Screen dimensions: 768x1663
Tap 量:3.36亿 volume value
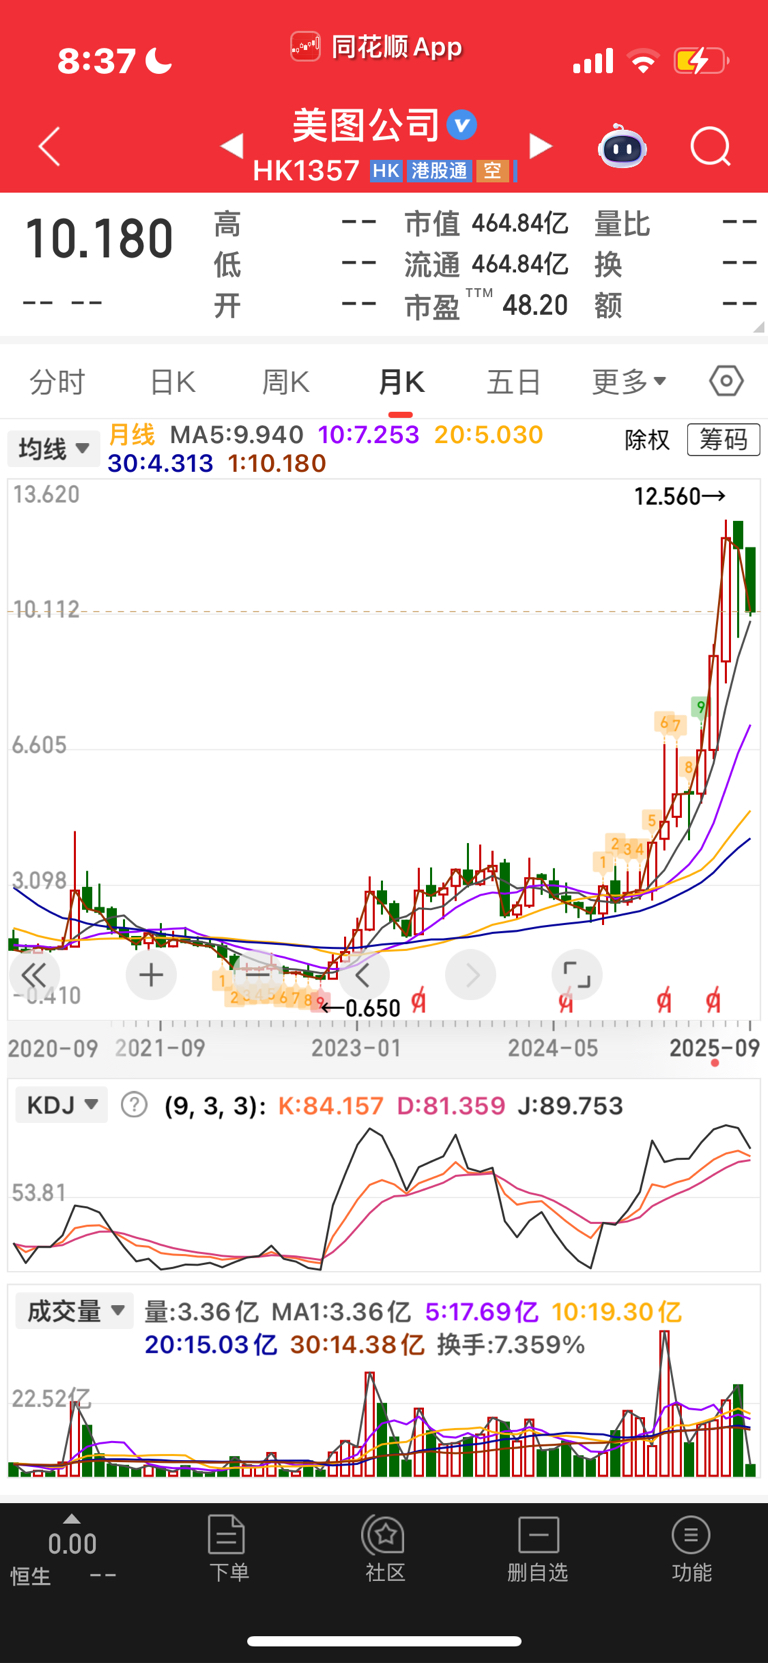tap(202, 1312)
